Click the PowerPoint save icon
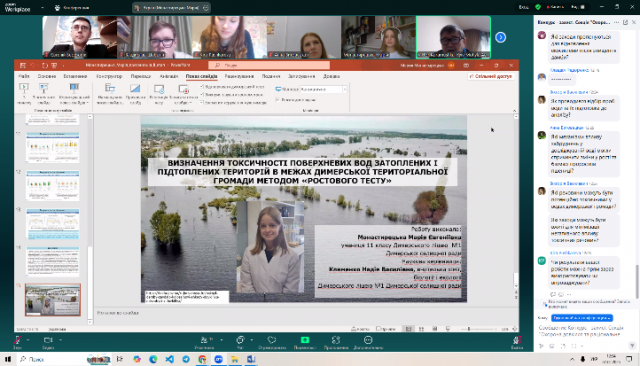640x366 pixels. point(23,65)
